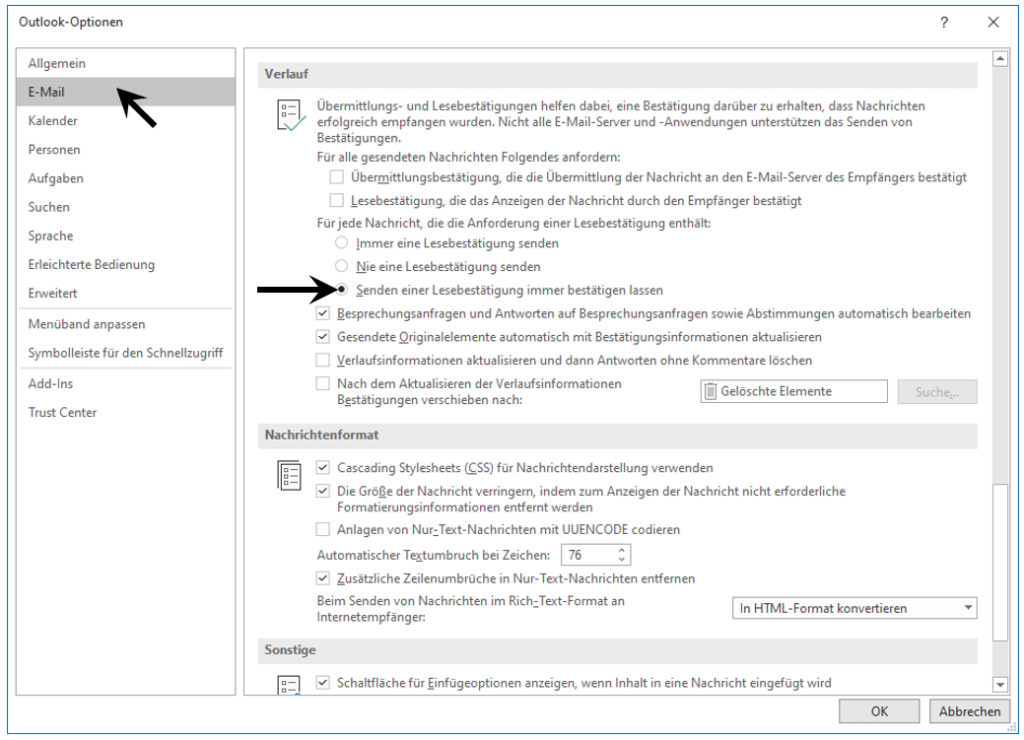Click the Sonstige section icon

point(289,685)
